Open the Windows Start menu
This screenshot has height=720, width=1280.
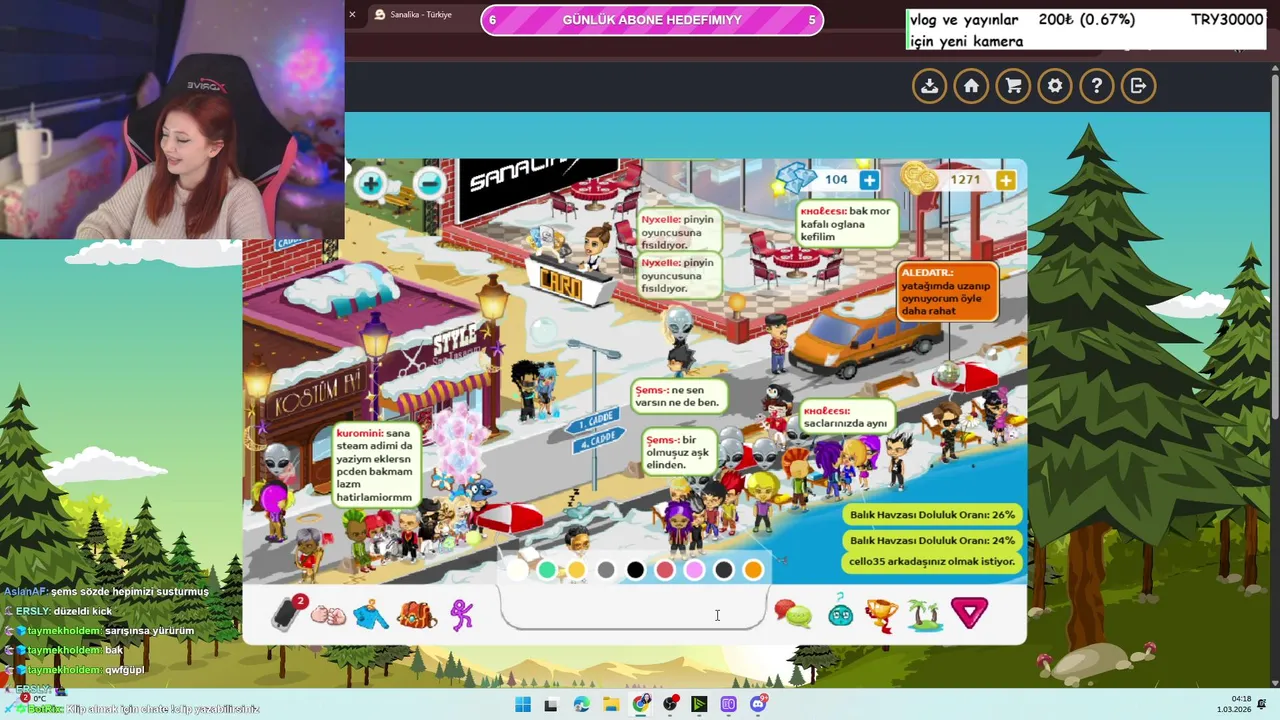coord(522,705)
